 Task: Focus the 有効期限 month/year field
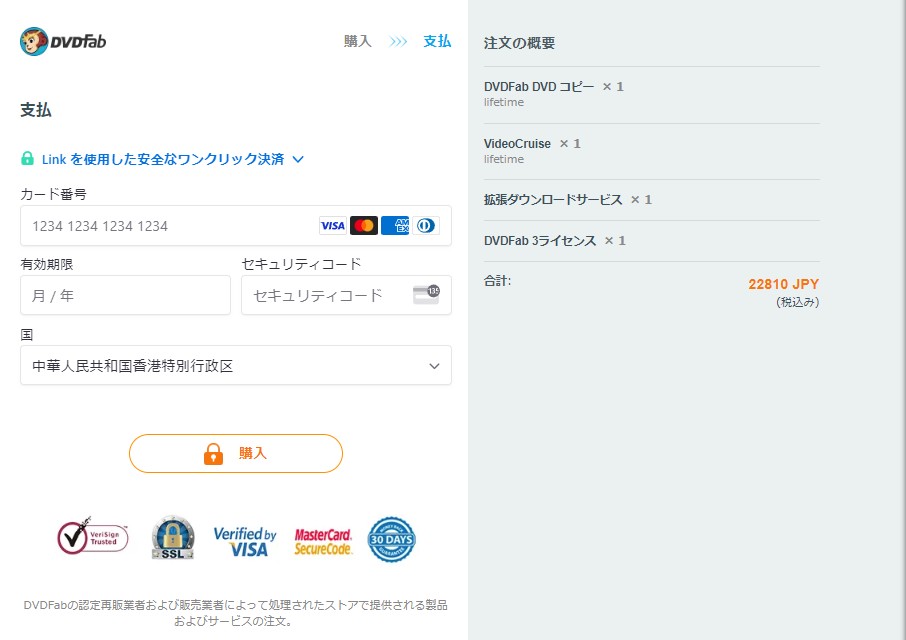tap(125, 295)
